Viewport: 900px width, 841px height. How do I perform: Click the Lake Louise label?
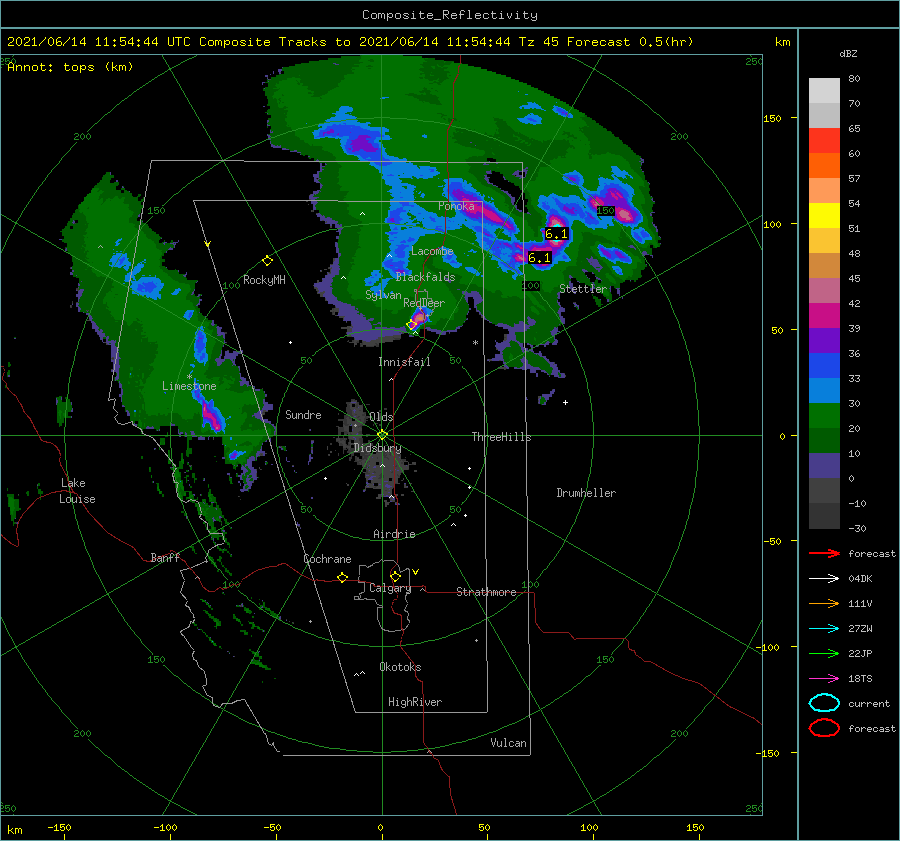point(77,491)
